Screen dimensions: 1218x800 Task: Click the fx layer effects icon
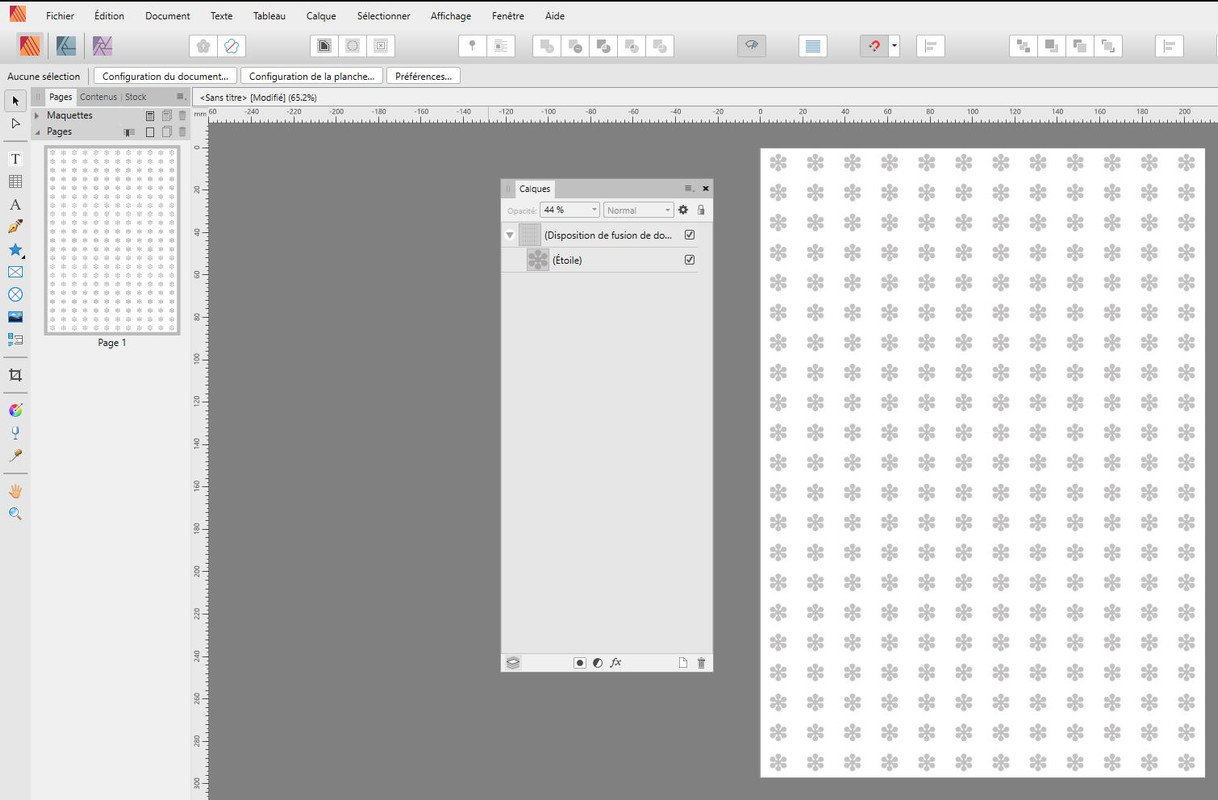click(616, 663)
